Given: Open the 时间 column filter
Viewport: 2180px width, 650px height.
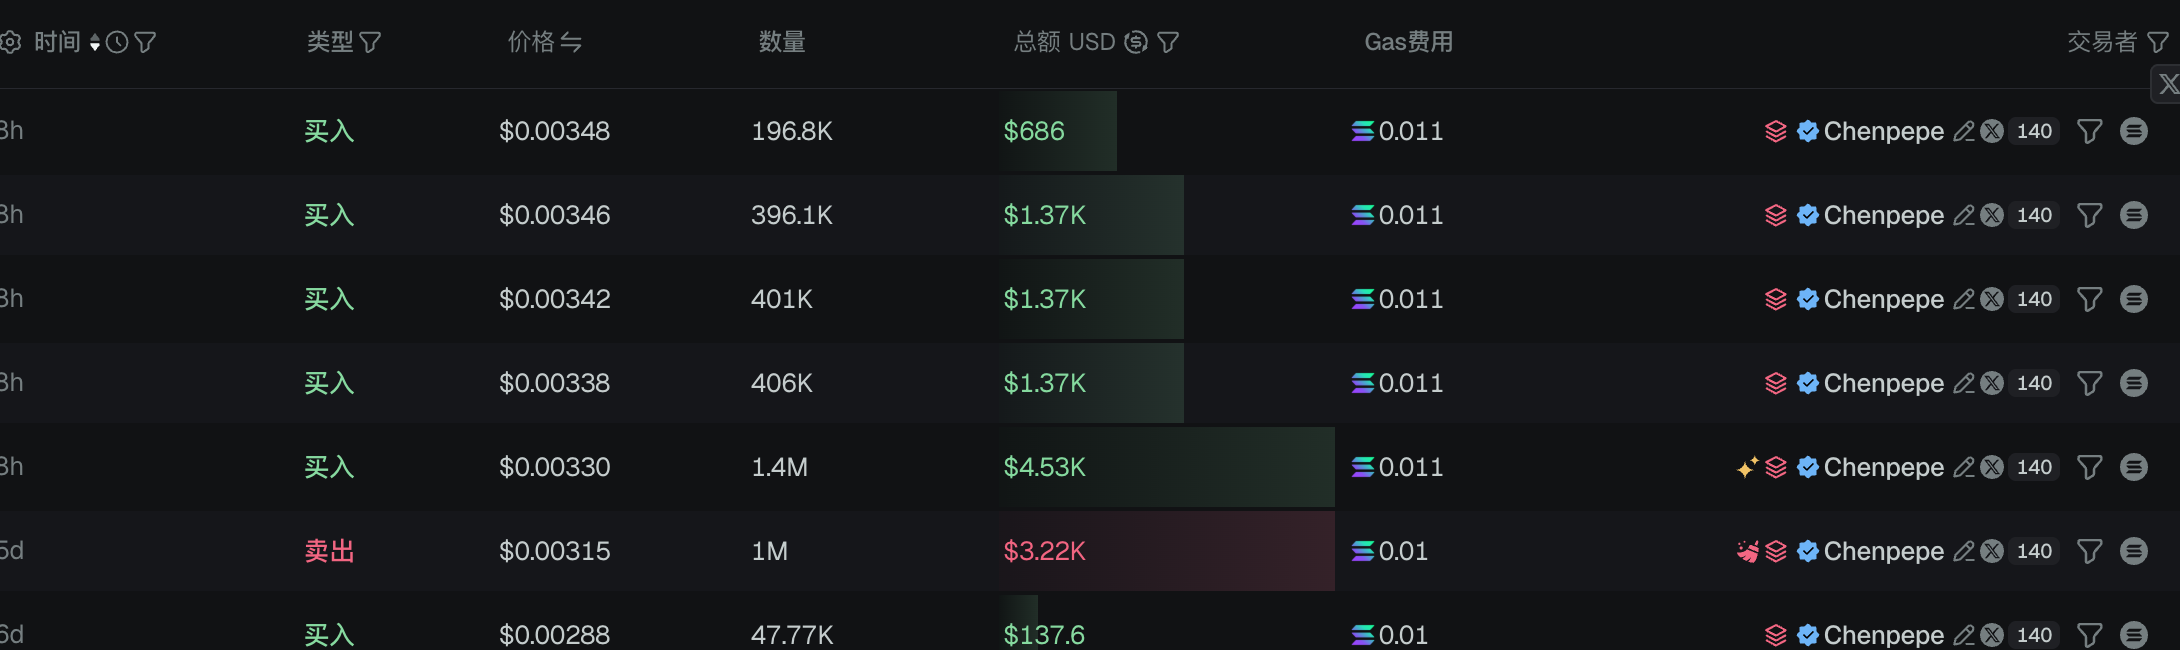Looking at the screenshot, I should point(145,42).
